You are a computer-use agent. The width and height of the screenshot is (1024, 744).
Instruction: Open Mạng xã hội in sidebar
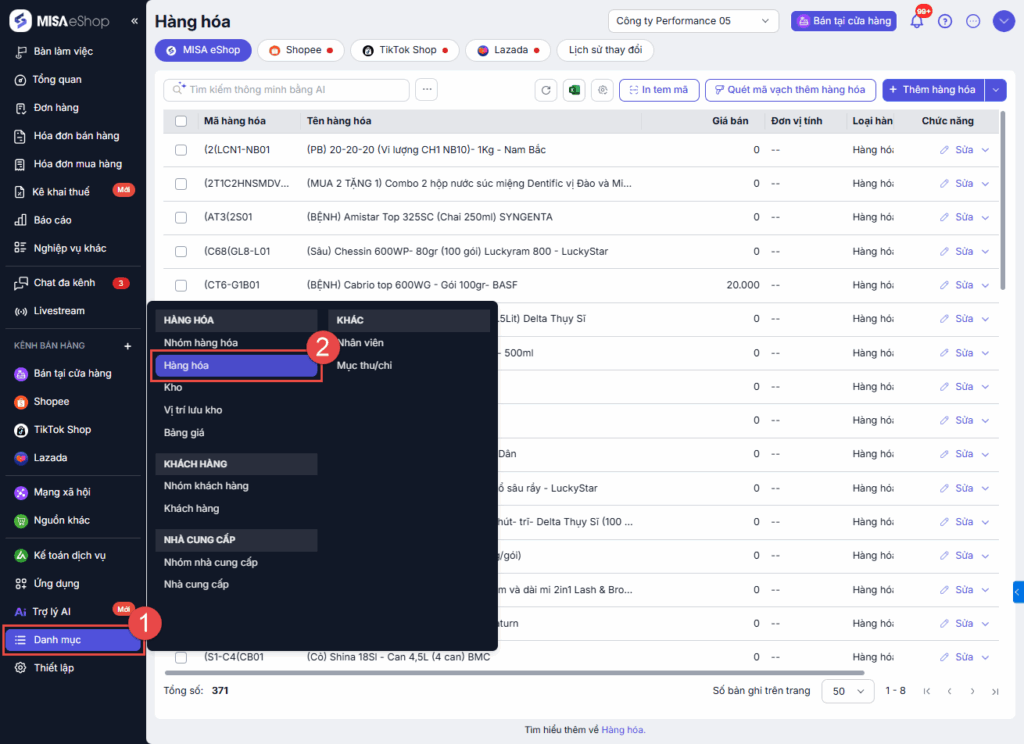pyautogui.click(x=62, y=492)
